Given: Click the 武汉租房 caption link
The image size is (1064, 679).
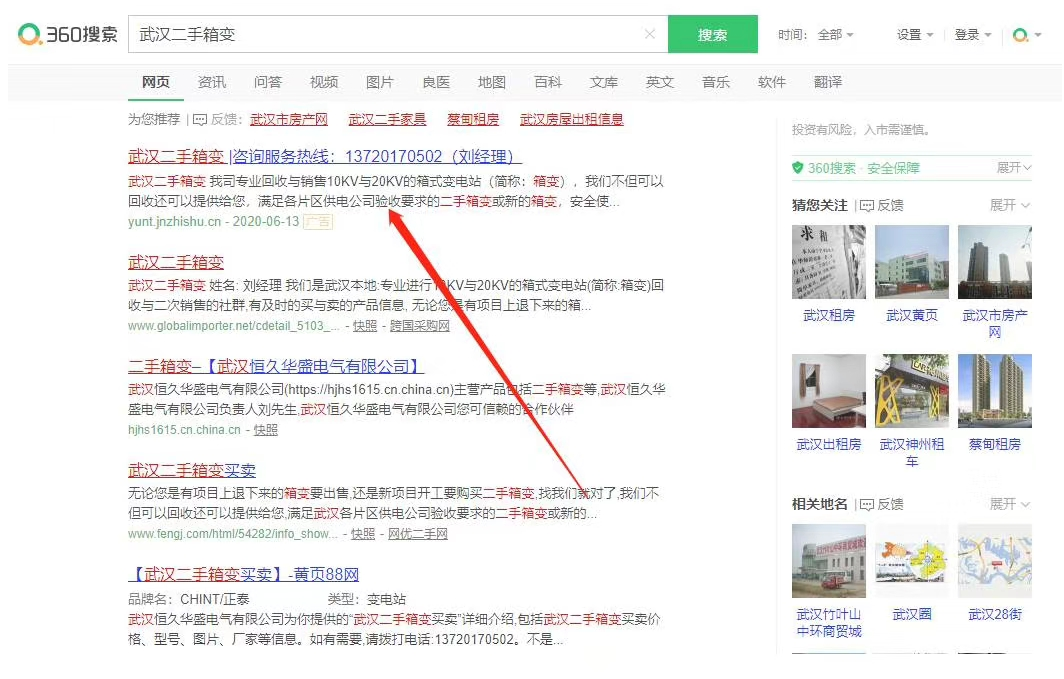Looking at the screenshot, I should pyautogui.click(x=829, y=315).
